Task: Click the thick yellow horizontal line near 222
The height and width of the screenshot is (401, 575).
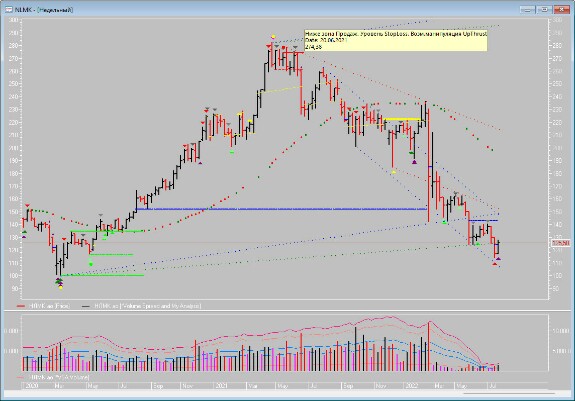Action: [x=402, y=119]
